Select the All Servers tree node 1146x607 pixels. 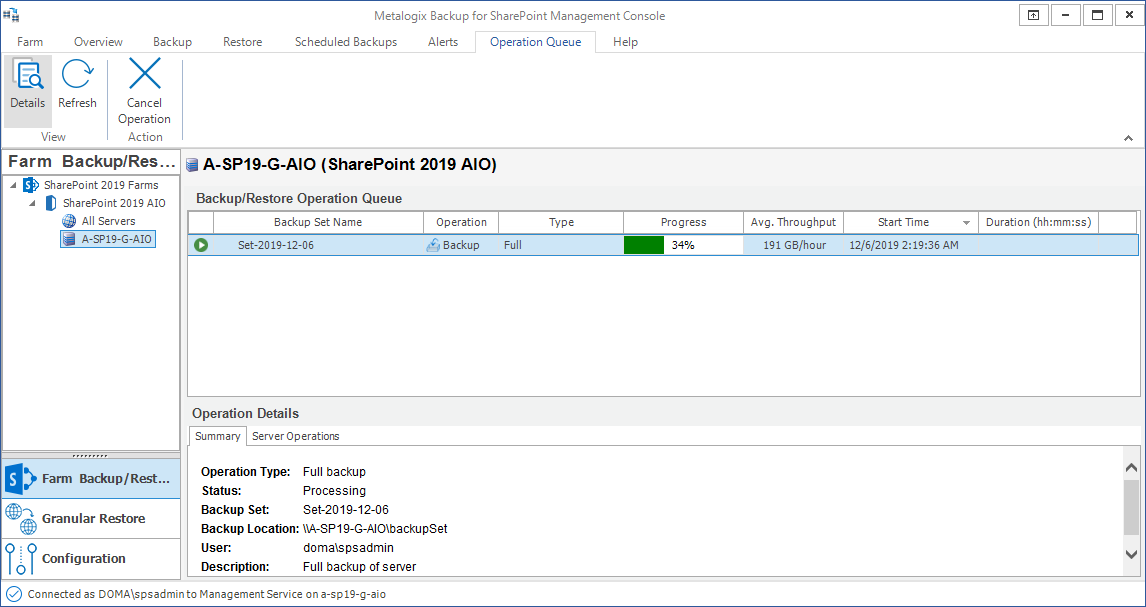[x=108, y=221]
